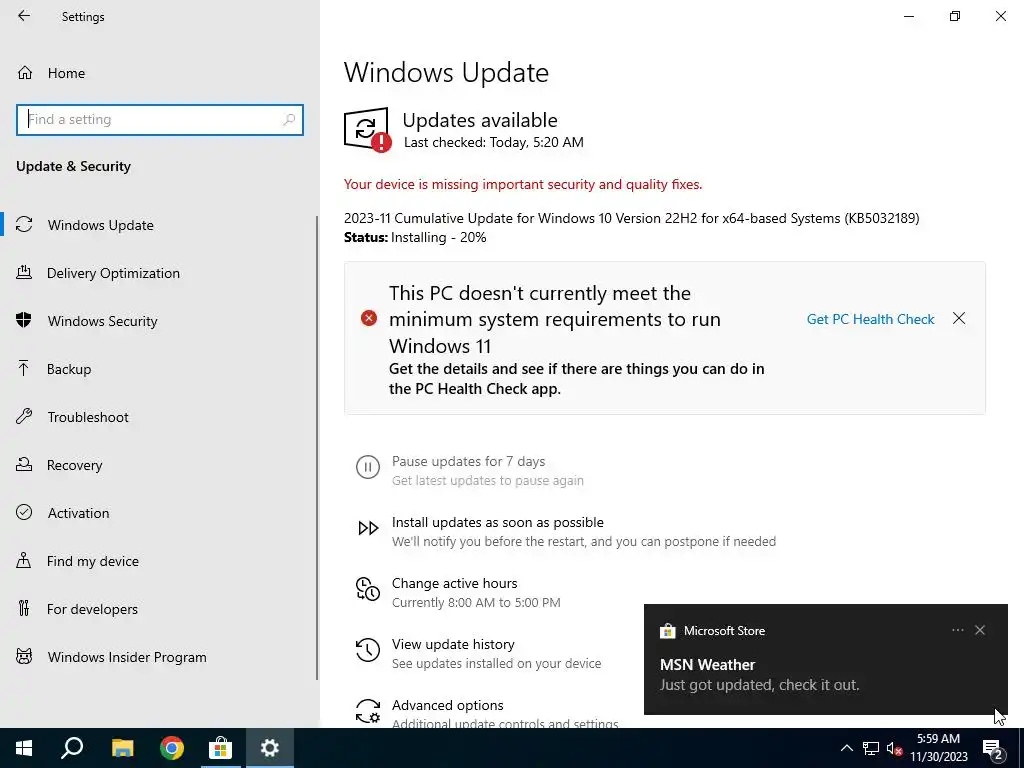Viewport: 1024px width, 768px height.
Task: Click the Recovery sidebar icon
Action: pyautogui.click(x=24, y=464)
